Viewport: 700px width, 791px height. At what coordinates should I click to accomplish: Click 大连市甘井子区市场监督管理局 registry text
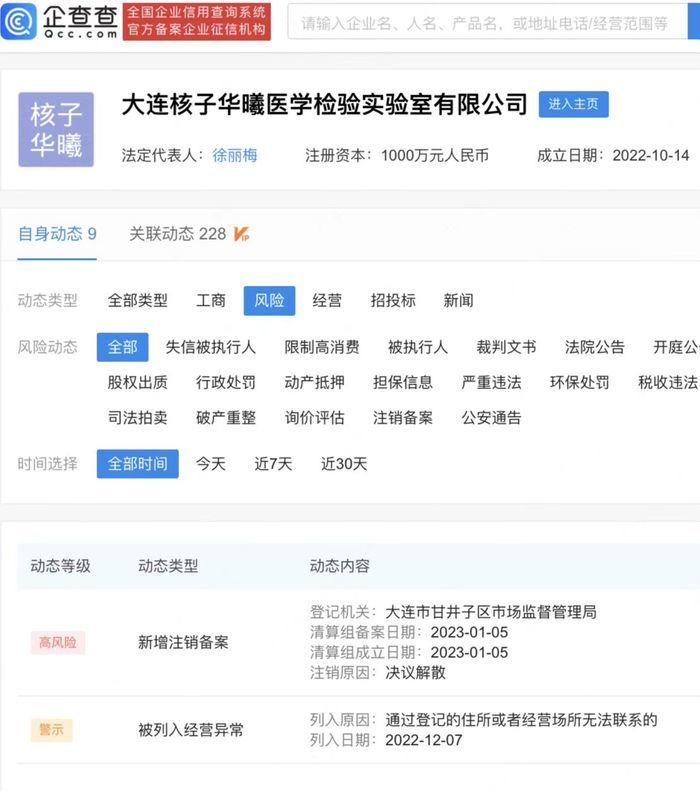click(491, 612)
